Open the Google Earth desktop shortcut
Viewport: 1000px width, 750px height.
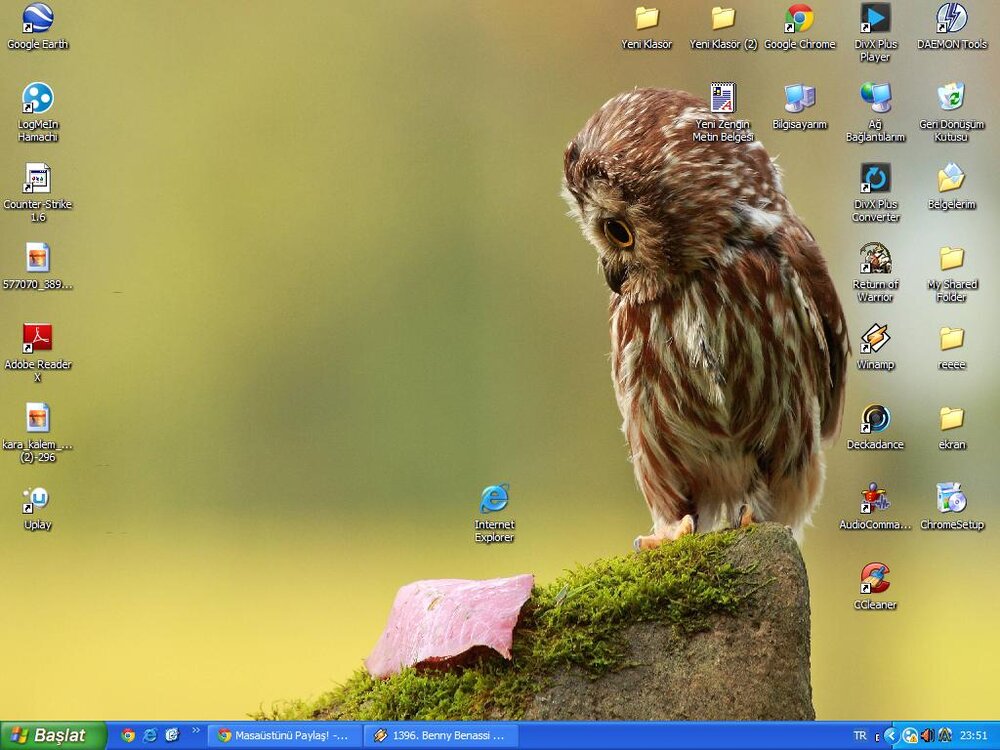(x=37, y=19)
